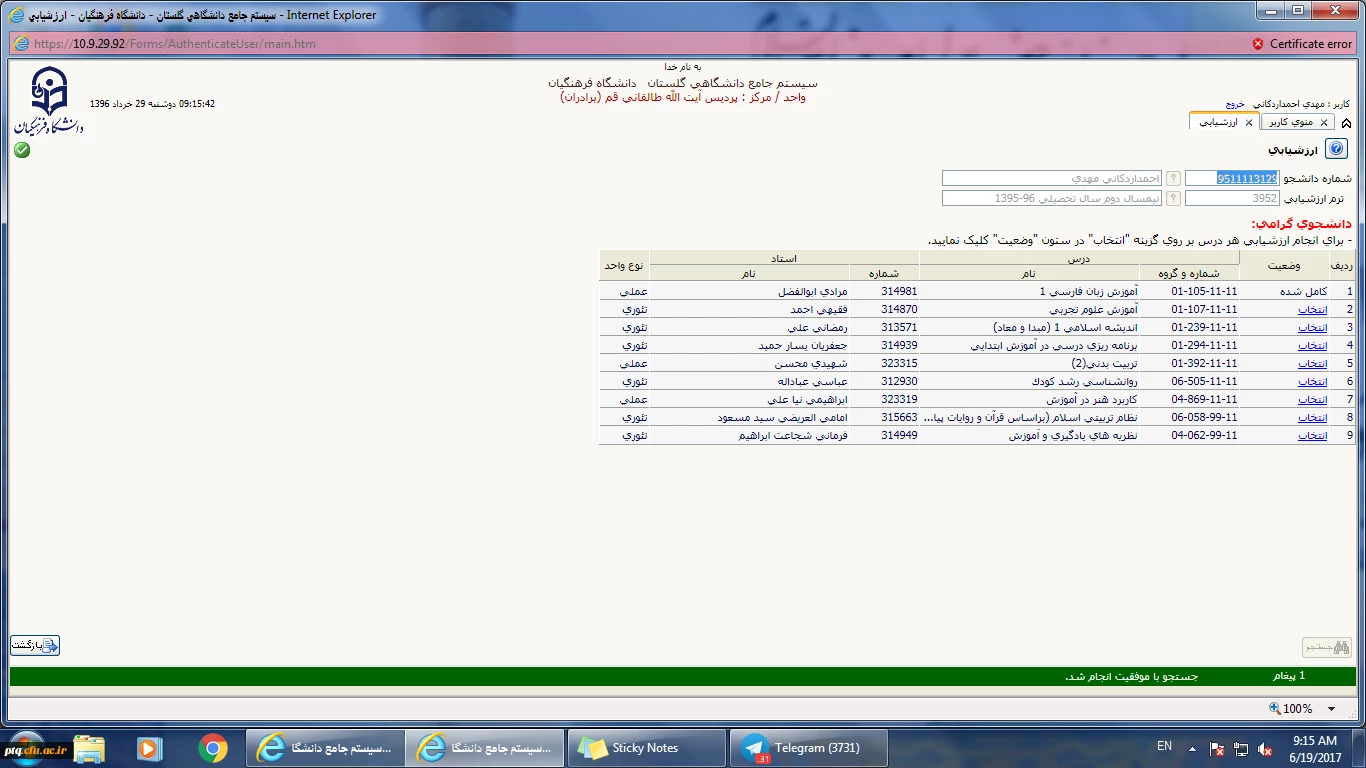Click the lookup icon beside student number field
Screen dimensions: 1366x768
(x=1174, y=178)
